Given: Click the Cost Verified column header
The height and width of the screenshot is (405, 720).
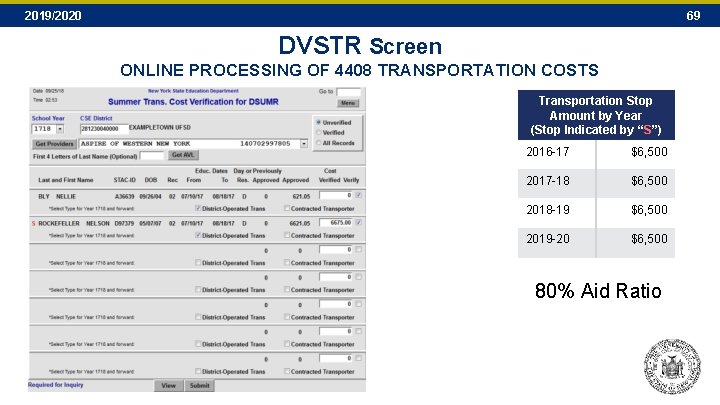Looking at the screenshot, I should [330, 175].
